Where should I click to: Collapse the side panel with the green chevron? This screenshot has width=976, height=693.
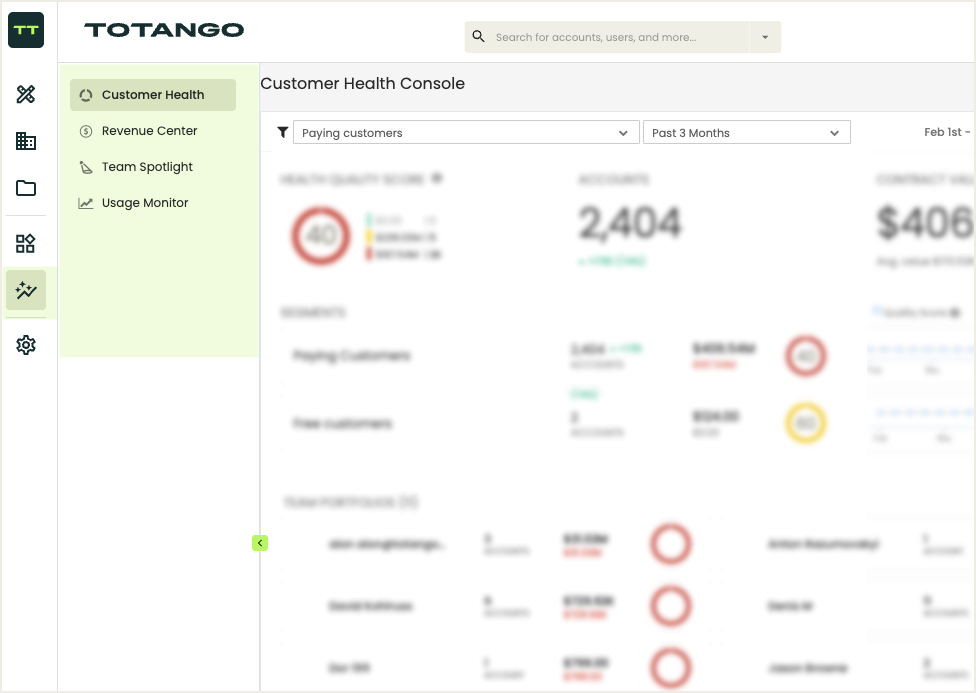pos(260,543)
